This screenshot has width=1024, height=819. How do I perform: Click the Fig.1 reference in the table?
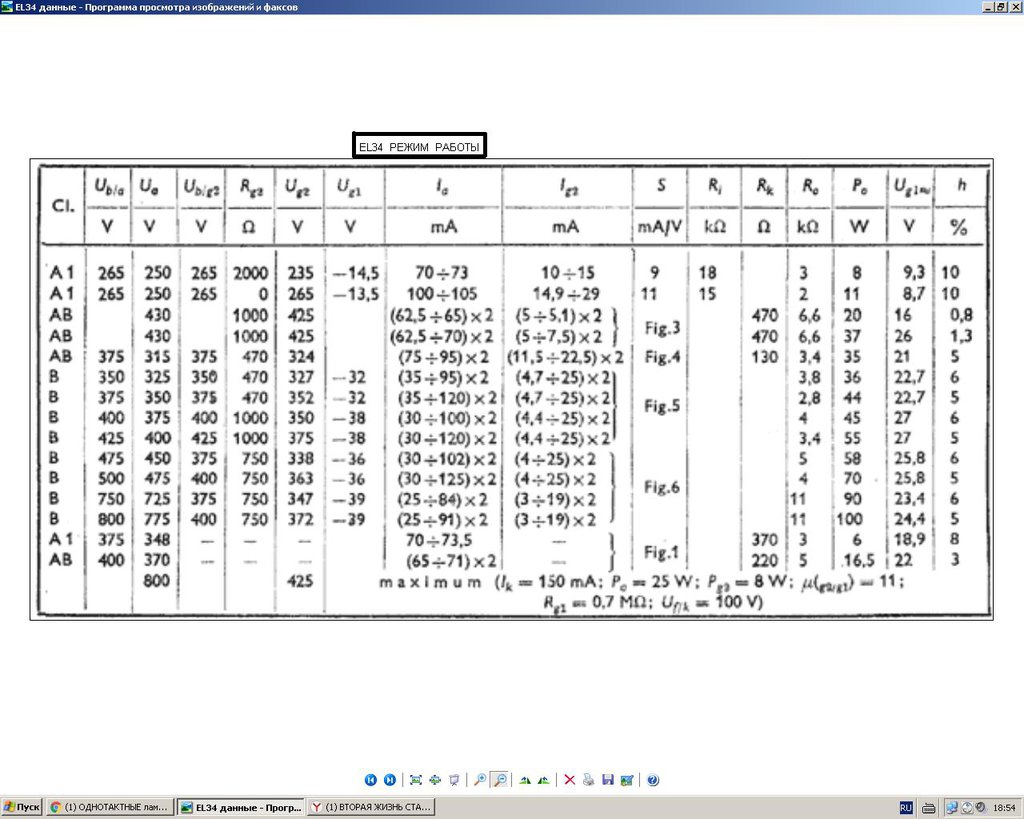[x=662, y=553]
